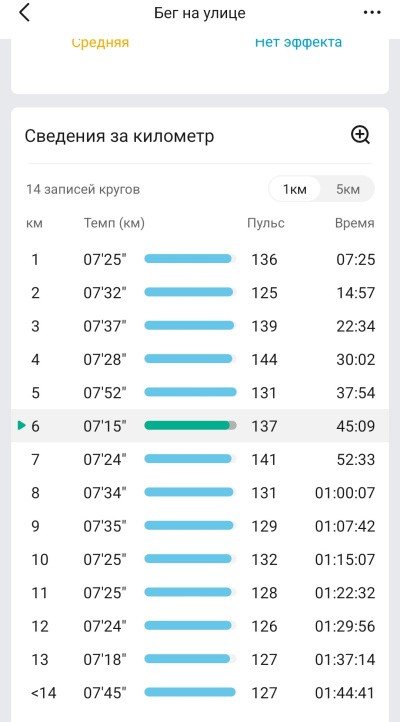This screenshot has height=722, width=400.
Task: Tap the Время column header
Action: [x=354, y=223]
